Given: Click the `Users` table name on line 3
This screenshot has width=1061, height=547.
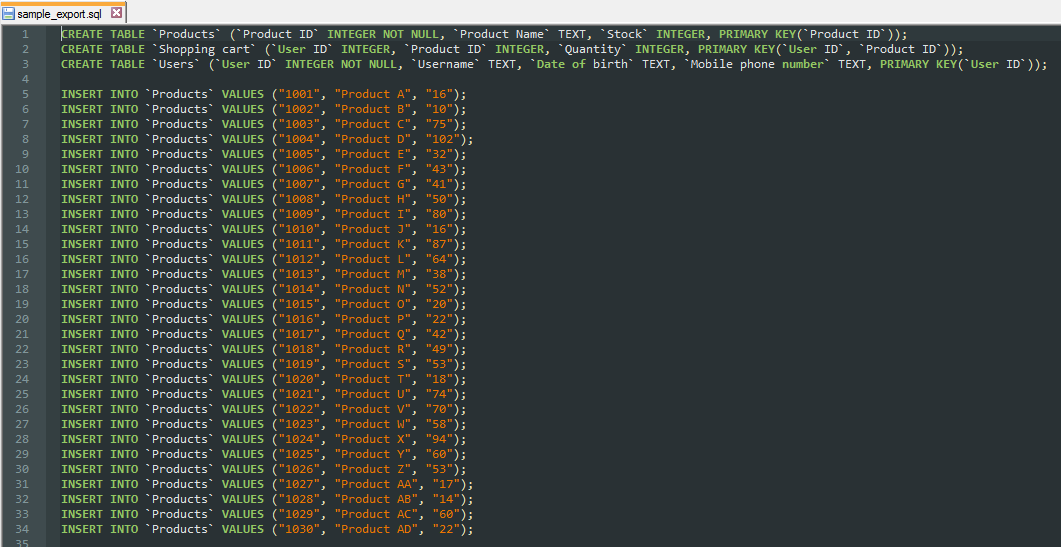Looking at the screenshot, I should click(177, 64).
